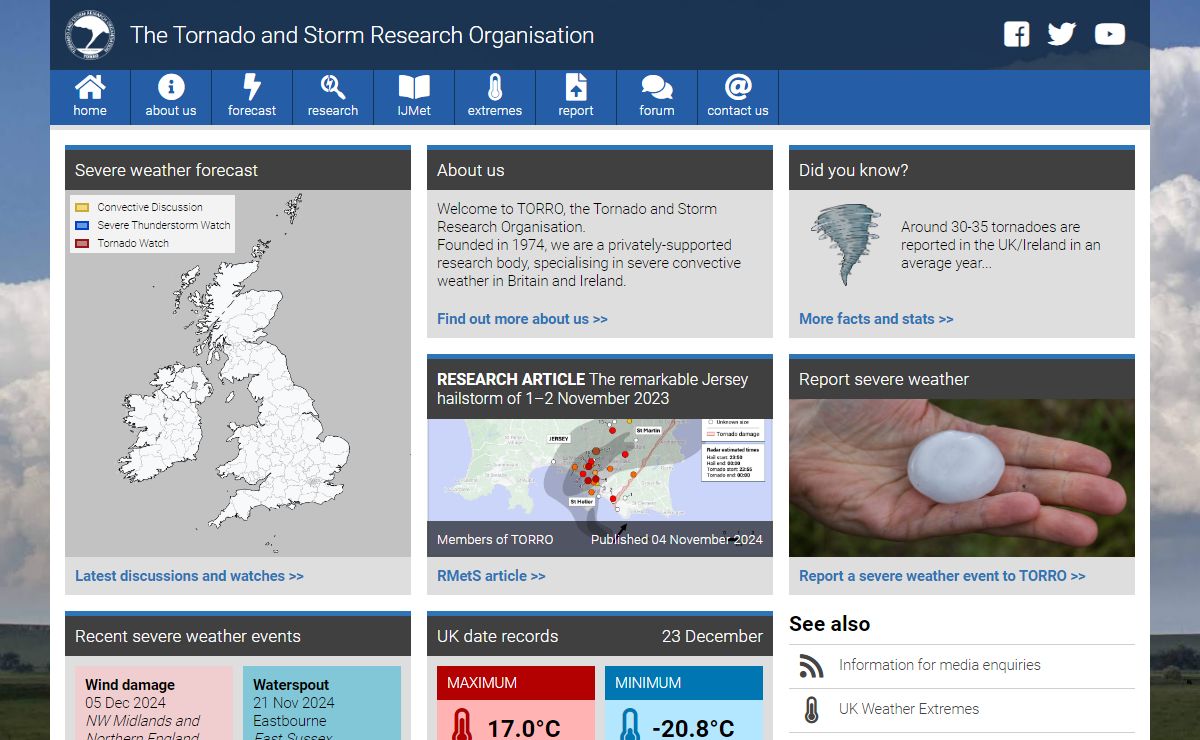Open the Facebook page icon
1200x740 pixels.
click(x=1016, y=34)
